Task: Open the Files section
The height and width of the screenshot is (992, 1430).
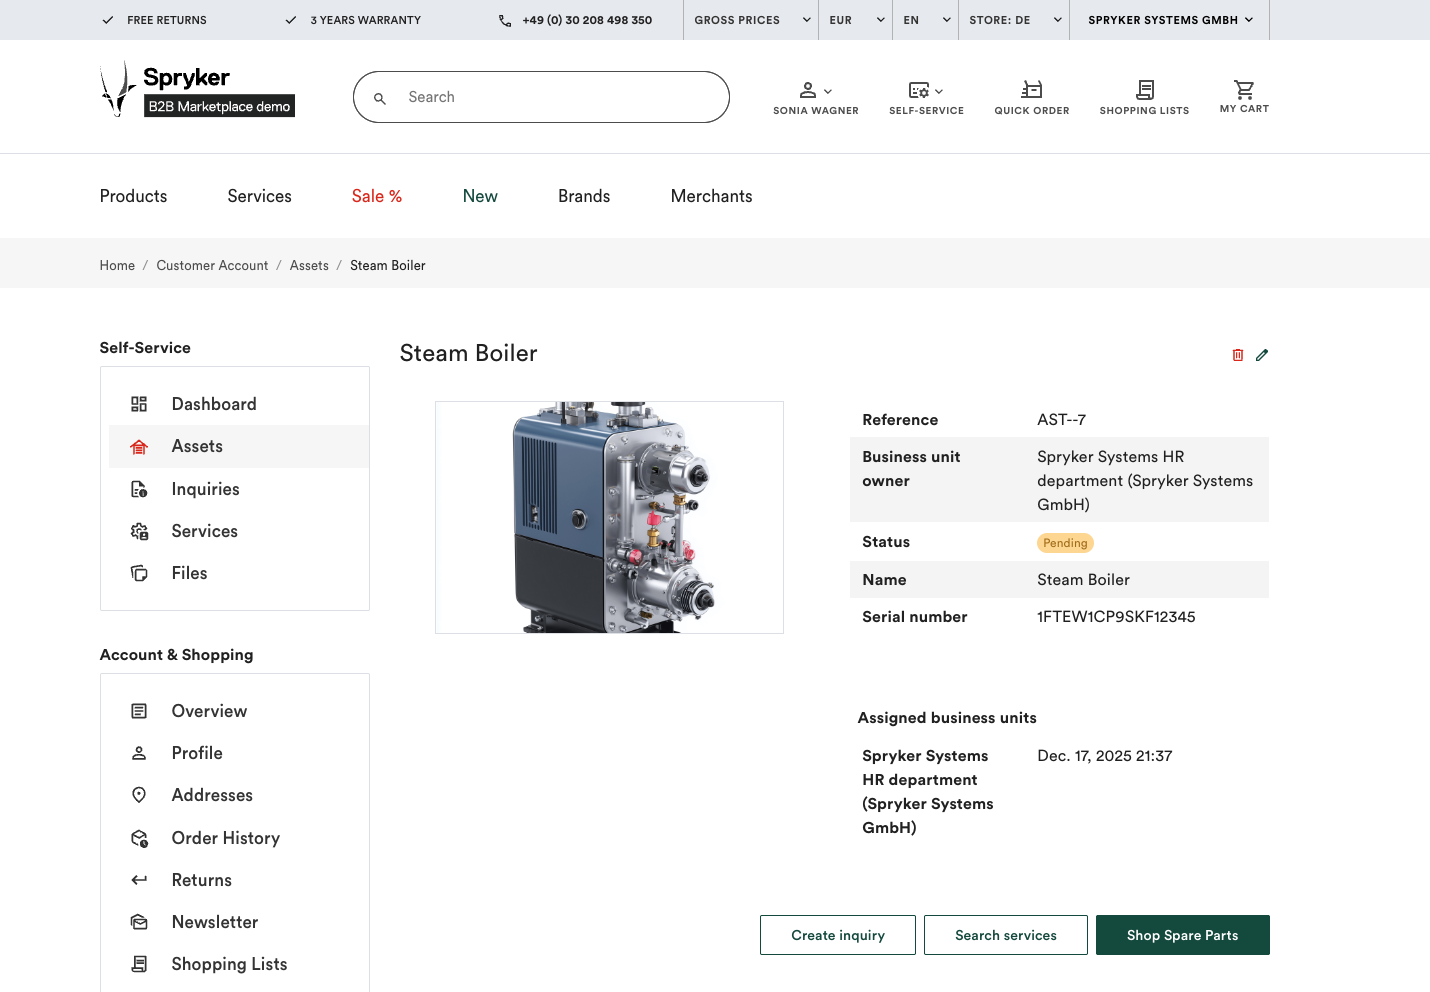Action: [189, 573]
